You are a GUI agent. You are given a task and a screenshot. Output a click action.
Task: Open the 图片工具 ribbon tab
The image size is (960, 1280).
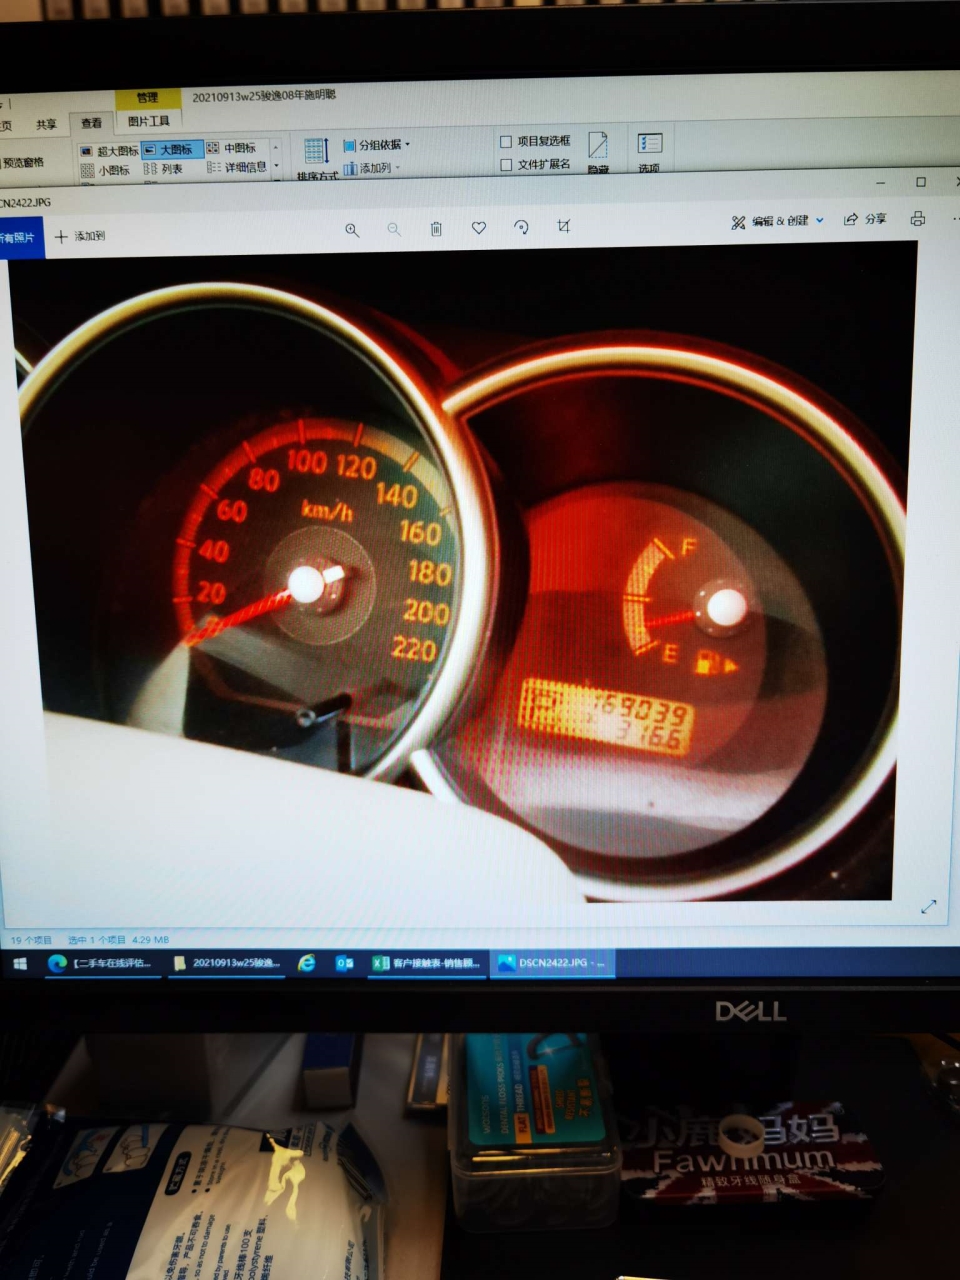[x=148, y=121]
